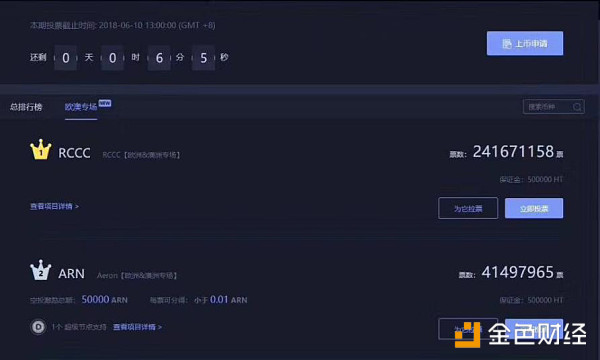
Task: Click RCCC deposit 500000 HT text
Action: [x=531, y=179]
